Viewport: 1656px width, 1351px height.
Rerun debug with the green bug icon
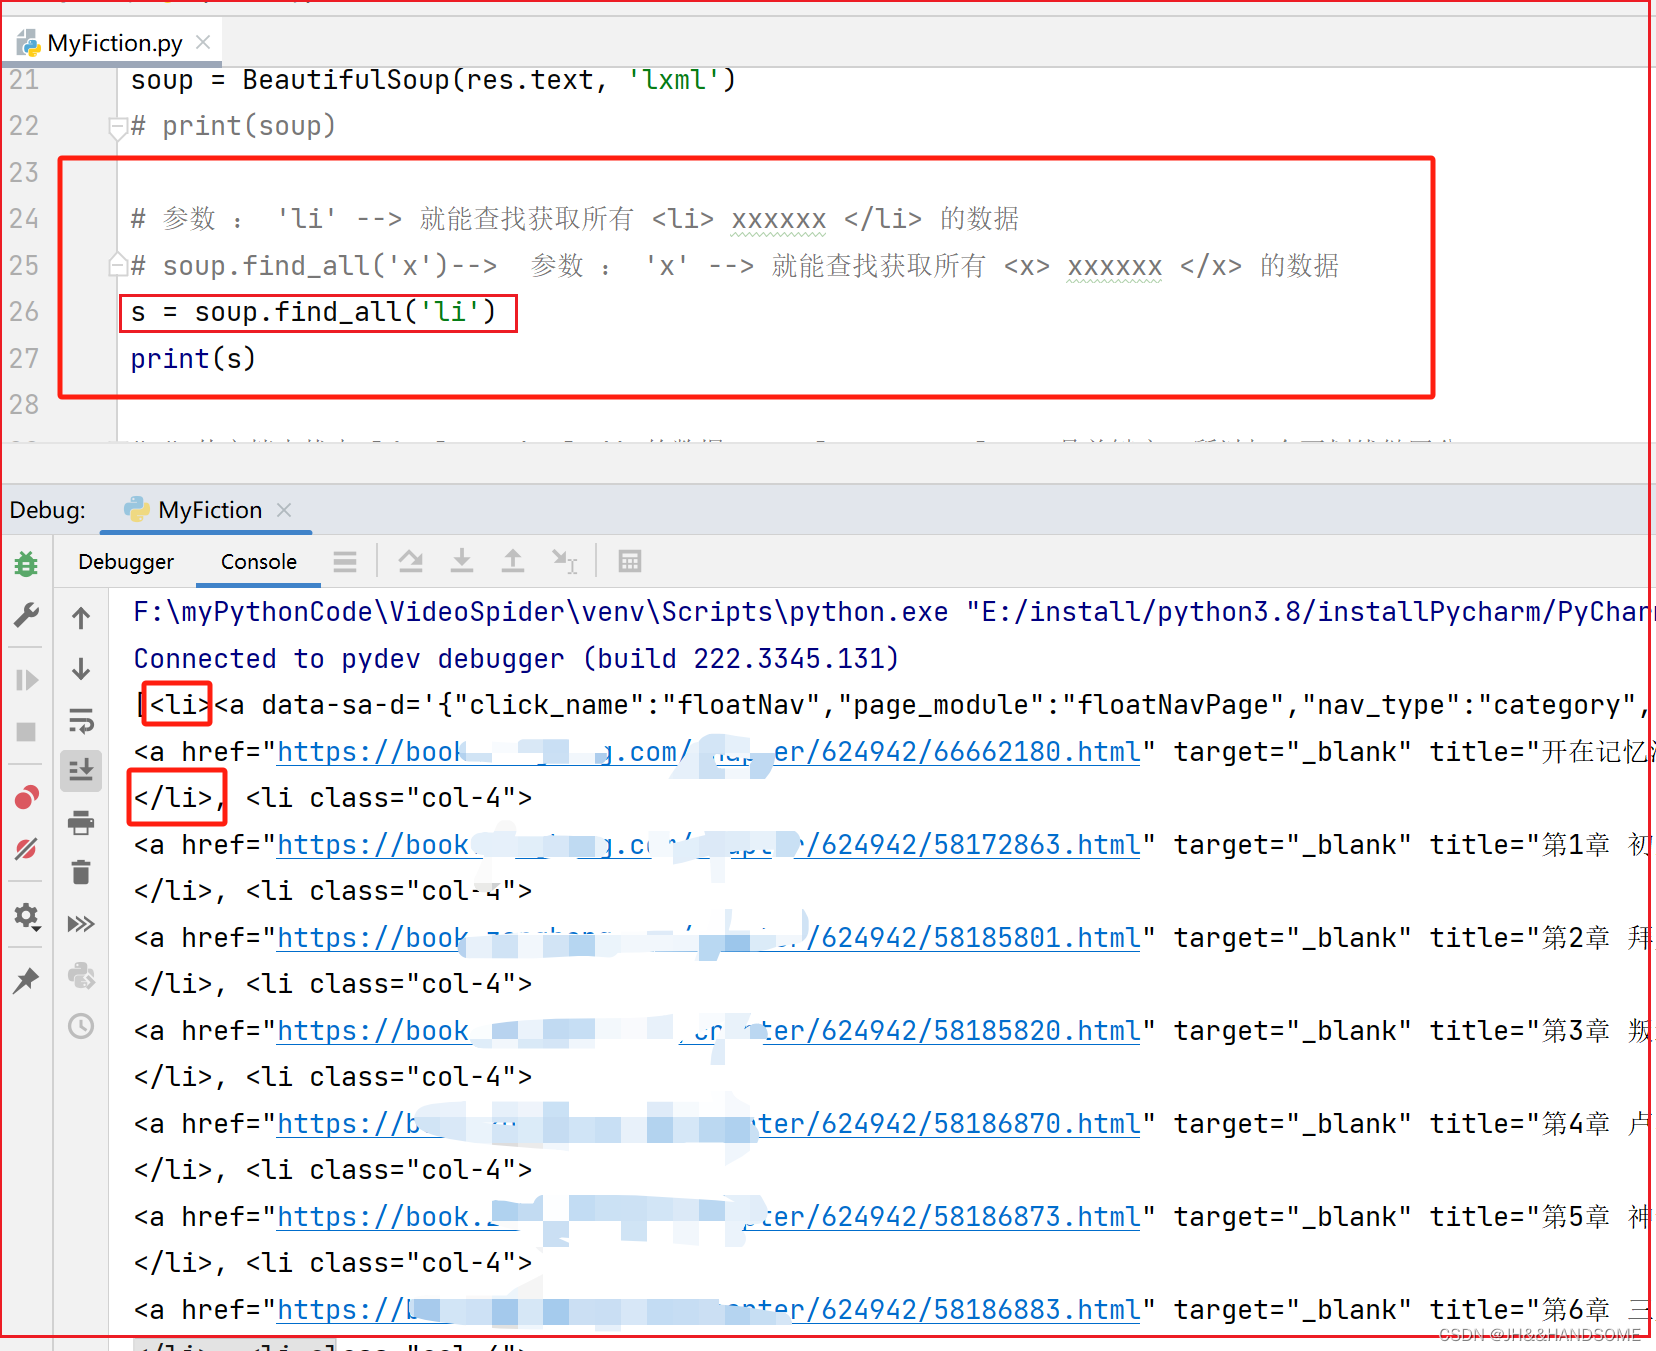(26, 564)
